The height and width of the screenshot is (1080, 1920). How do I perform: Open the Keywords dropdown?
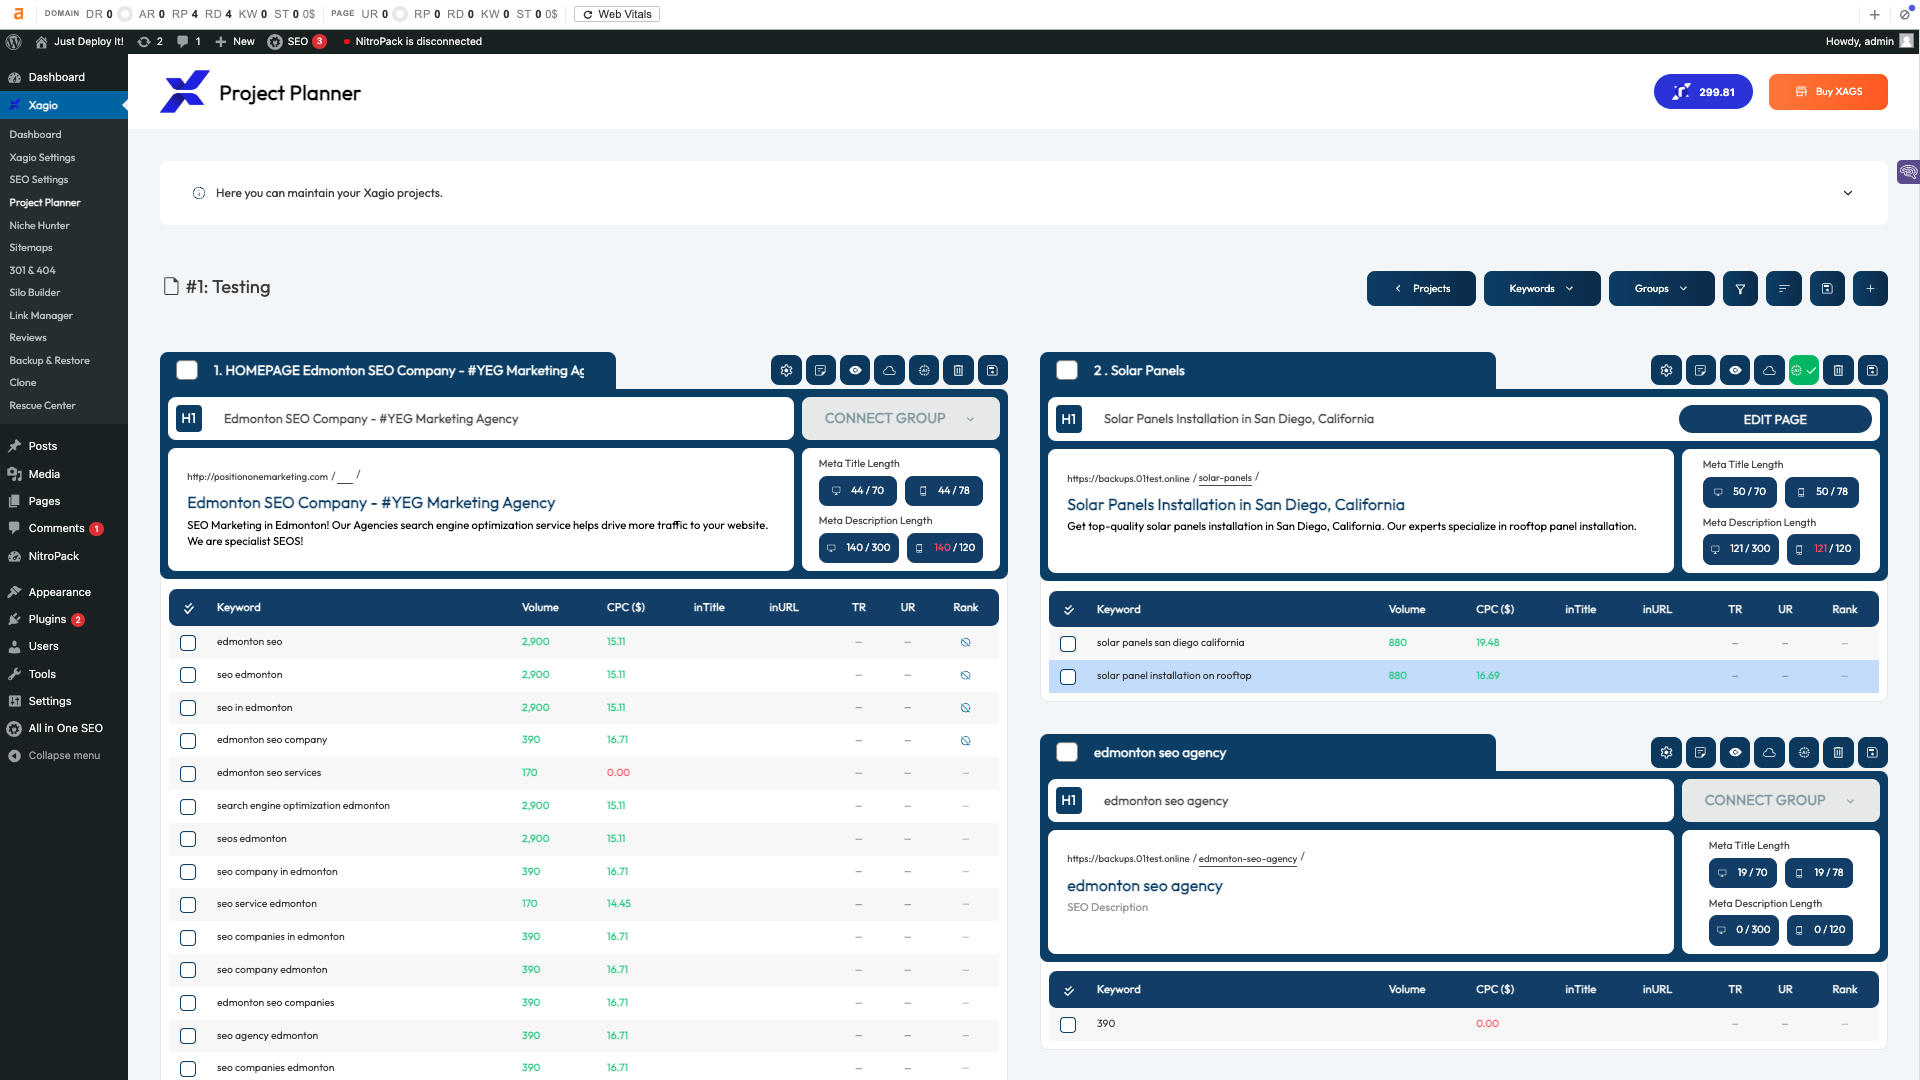(1541, 288)
